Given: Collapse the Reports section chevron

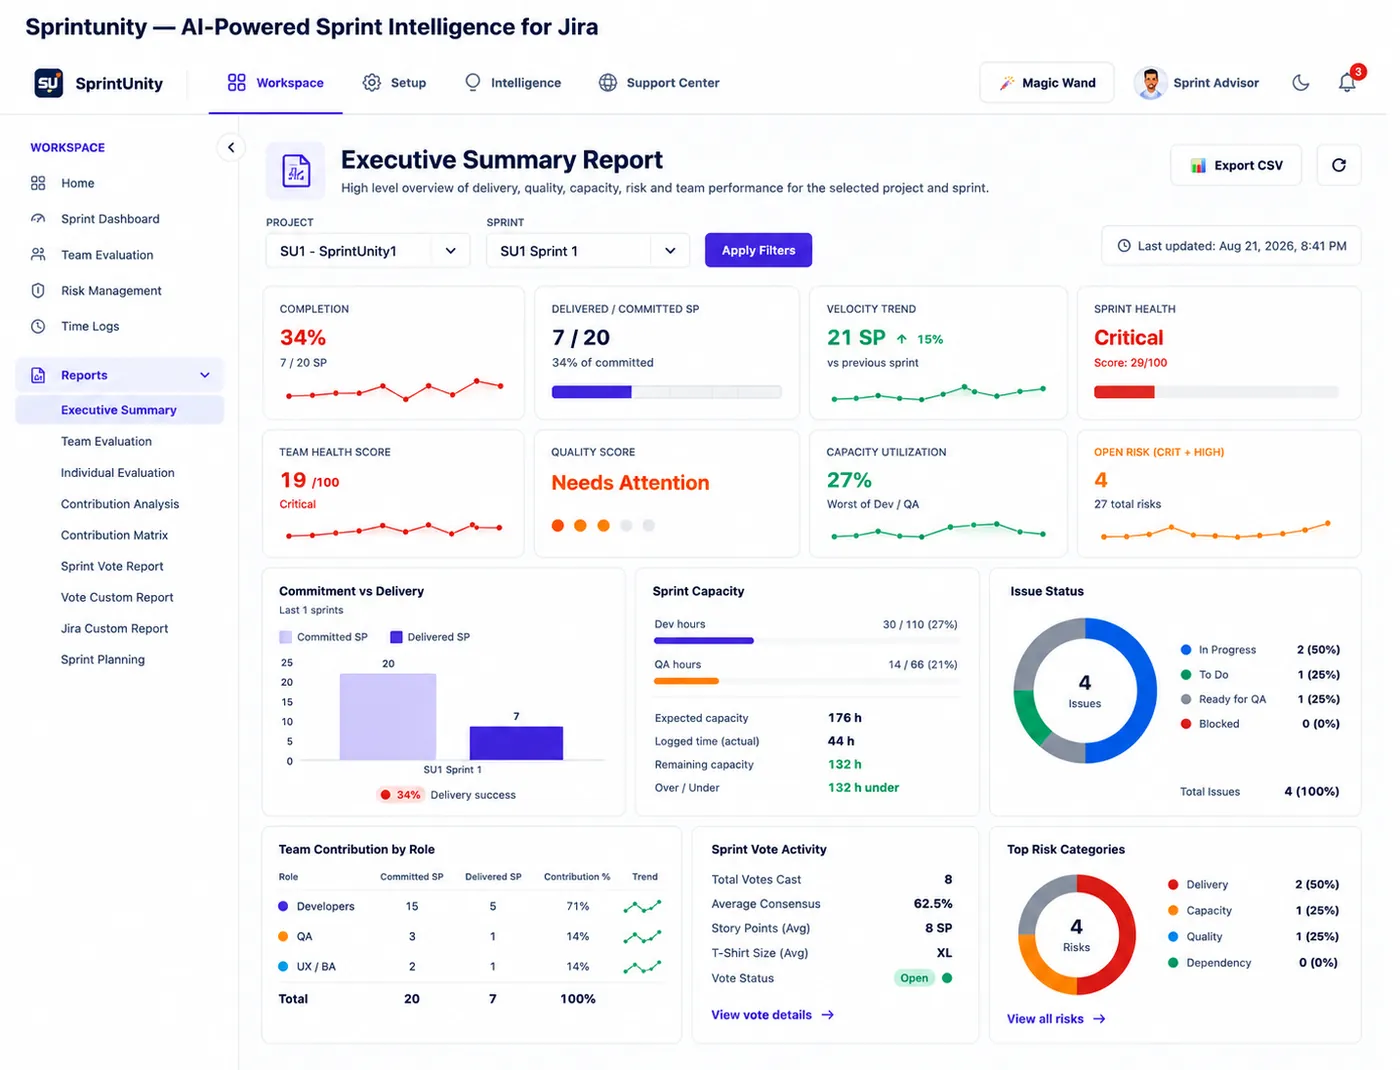Looking at the screenshot, I should 205,376.
